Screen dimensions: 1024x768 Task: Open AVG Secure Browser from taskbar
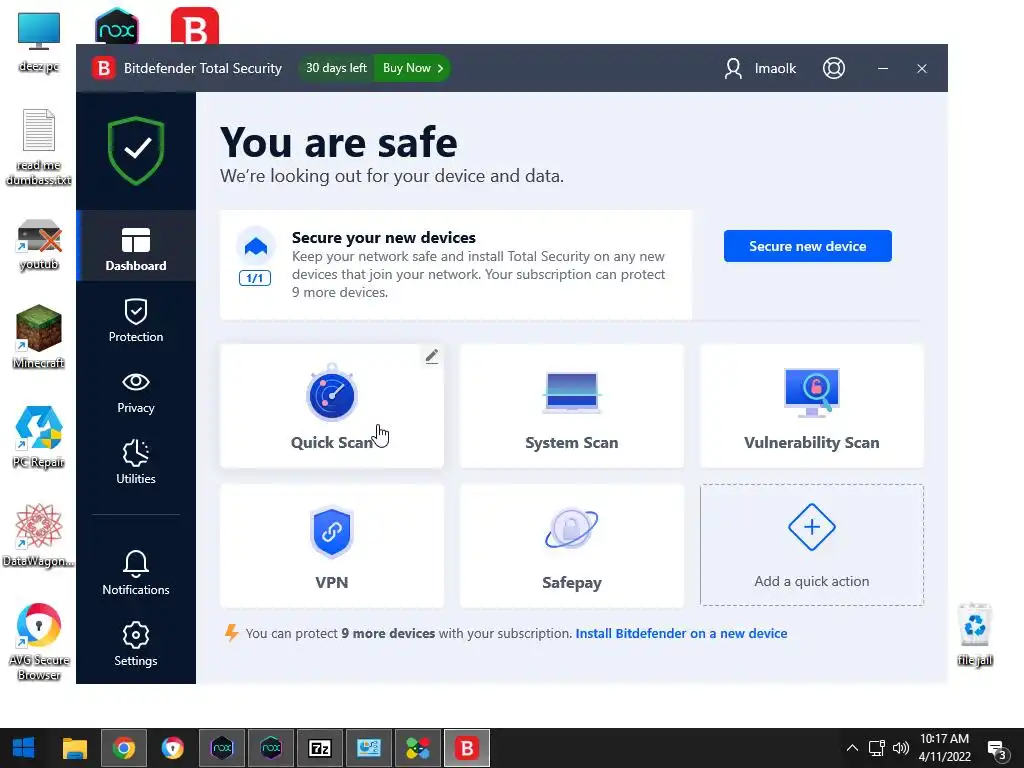point(172,748)
